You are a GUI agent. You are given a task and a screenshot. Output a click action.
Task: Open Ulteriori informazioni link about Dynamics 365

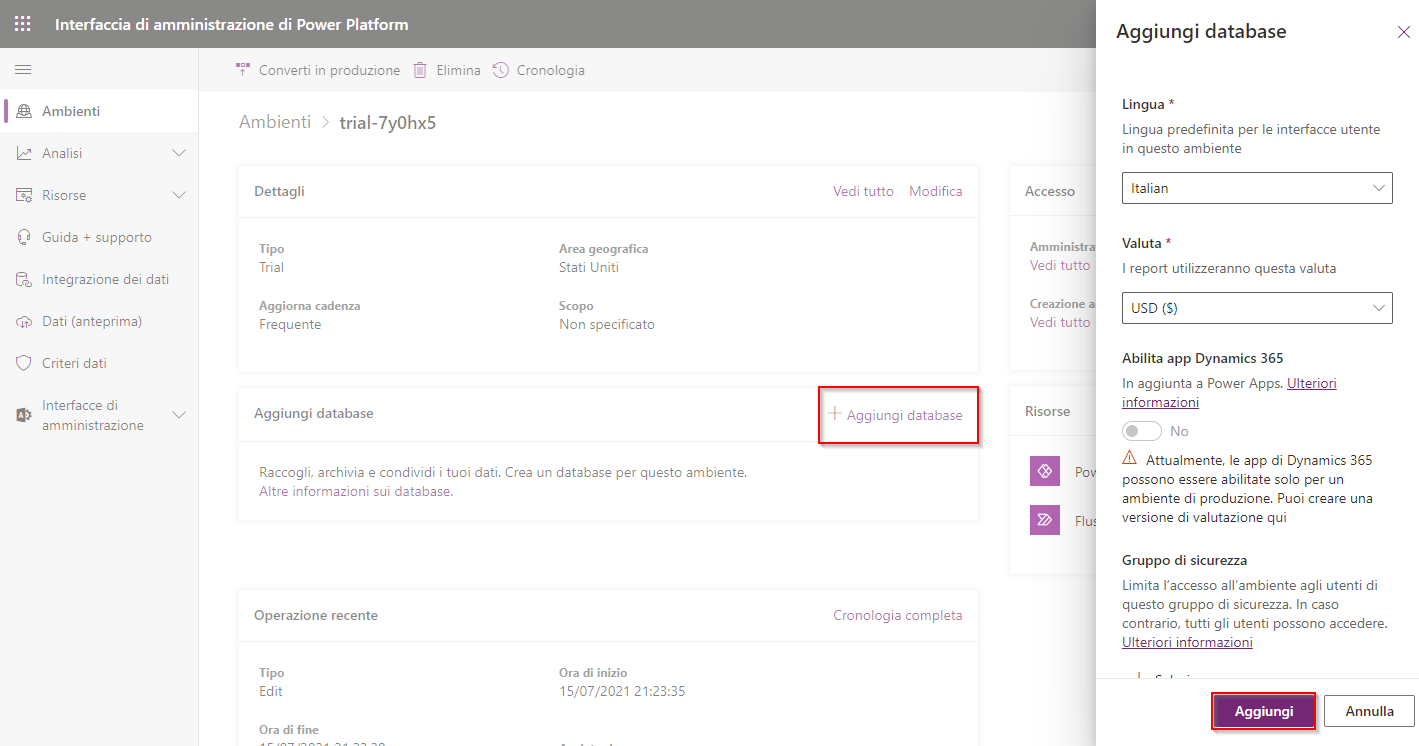pos(1229,392)
